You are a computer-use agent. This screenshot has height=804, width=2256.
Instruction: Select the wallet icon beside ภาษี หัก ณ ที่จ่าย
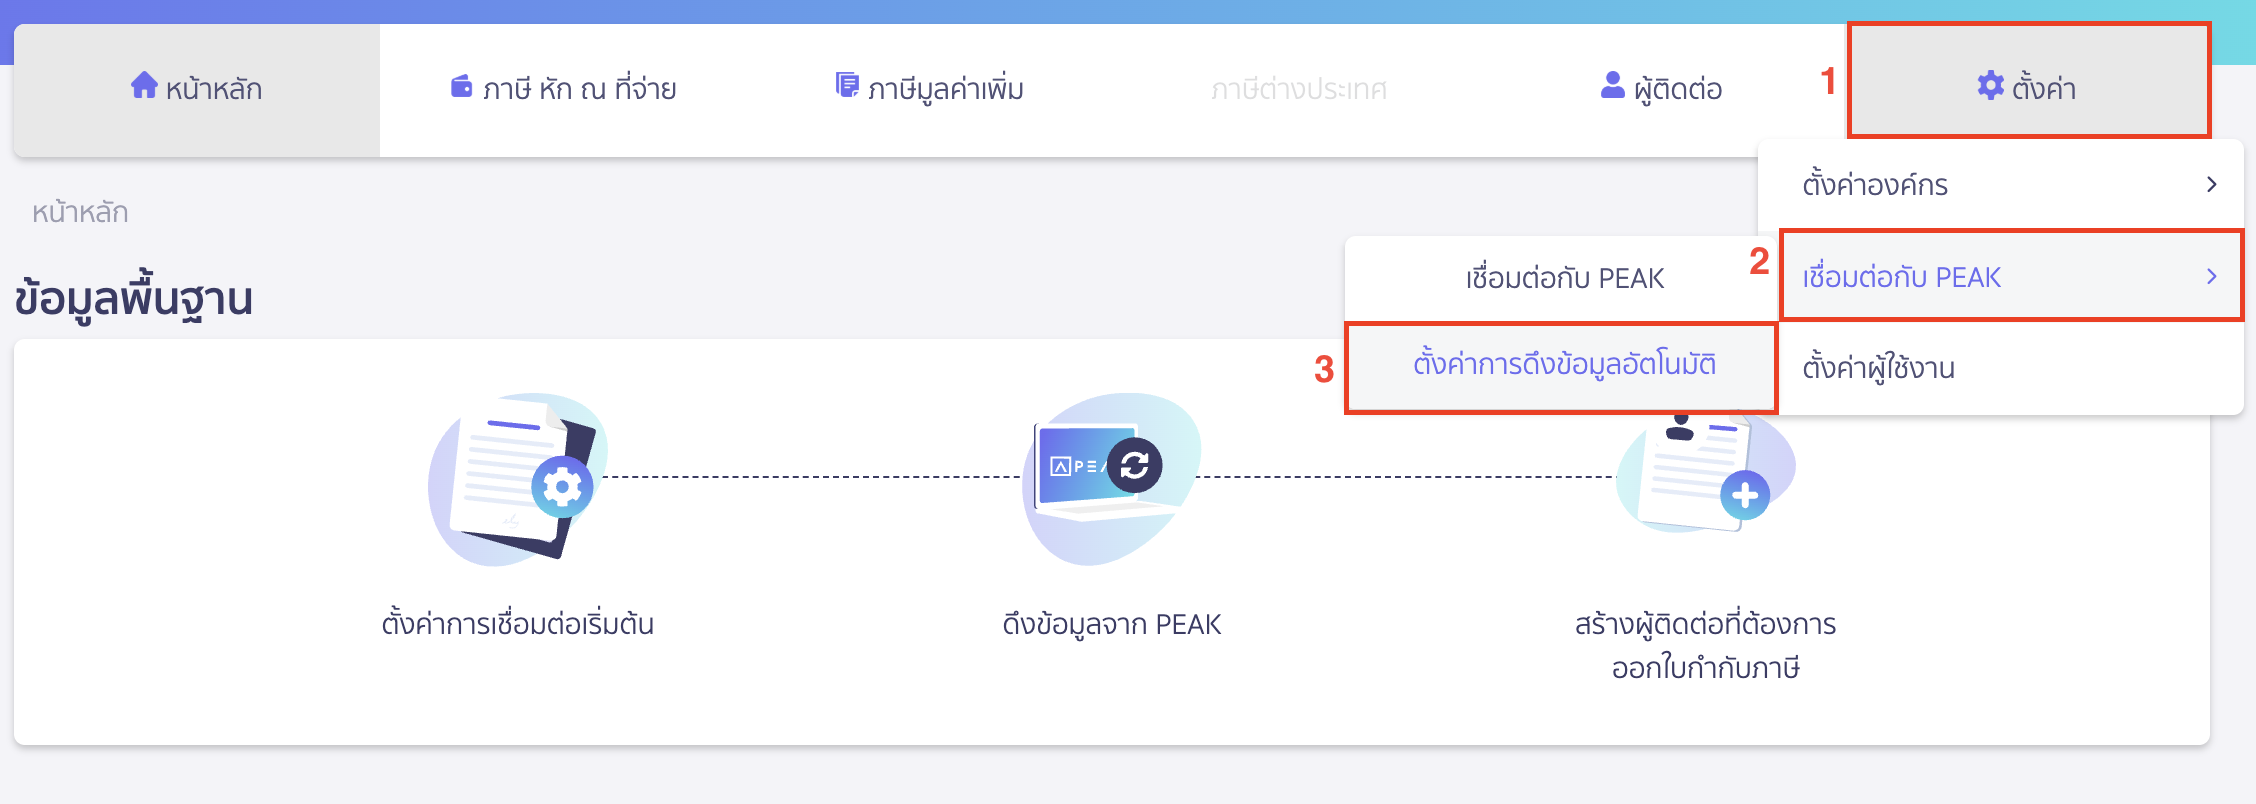[x=462, y=85]
